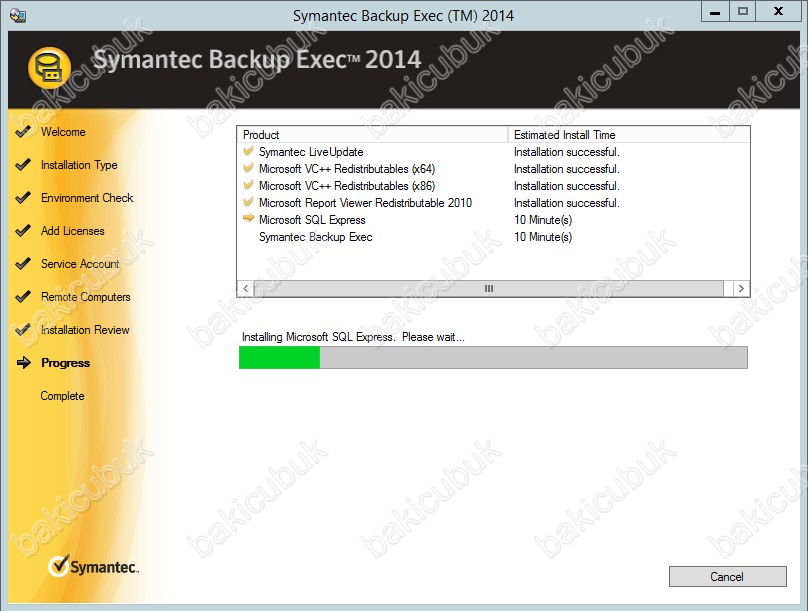Select the Installation Type step
Viewport: 808px width, 611px height.
click(79, 165)
